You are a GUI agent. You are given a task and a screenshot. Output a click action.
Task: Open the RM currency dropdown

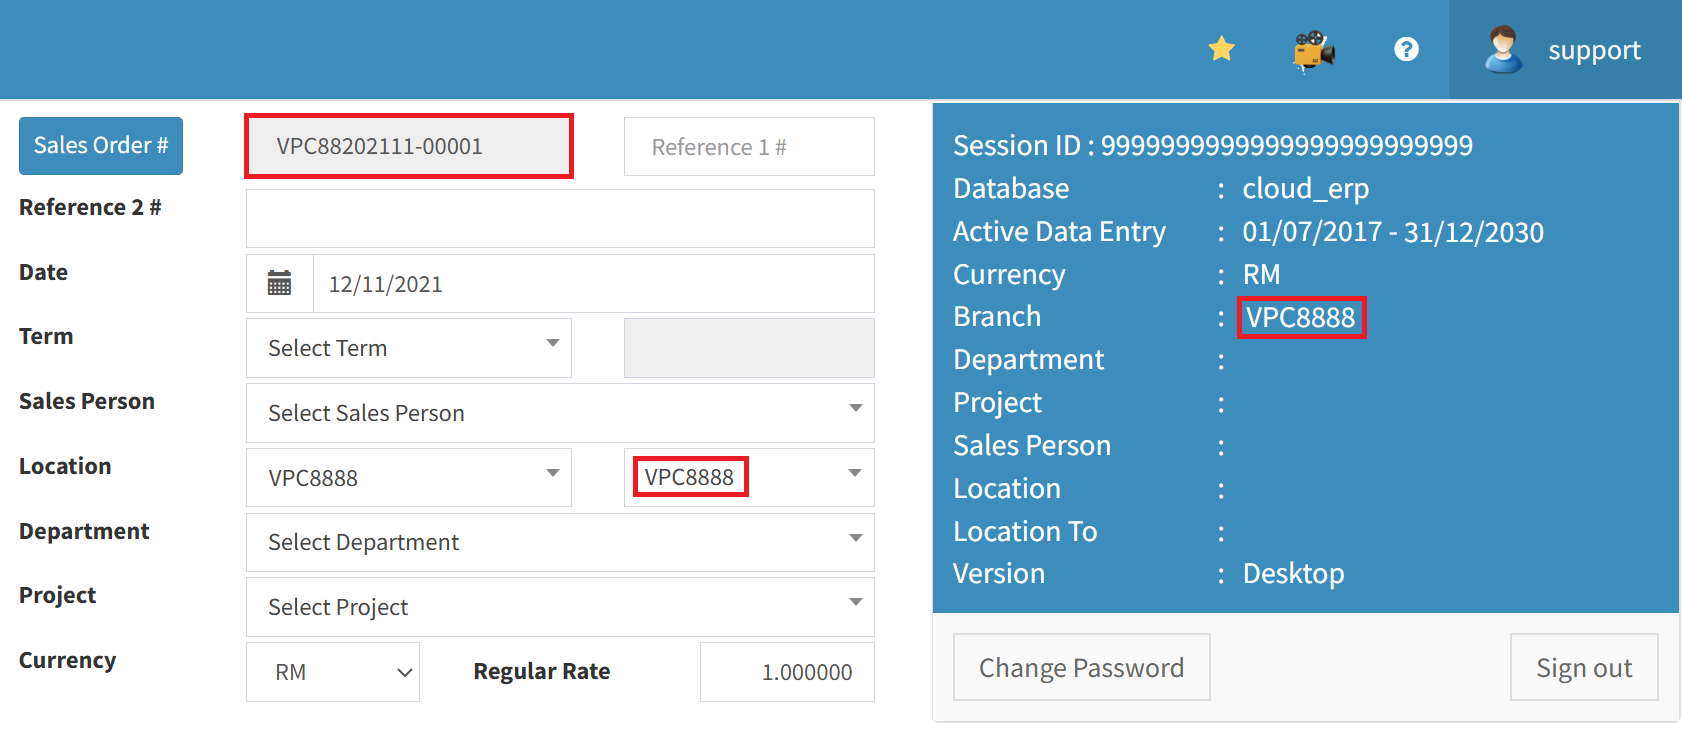pyautogui.click(x=333, y=672)
